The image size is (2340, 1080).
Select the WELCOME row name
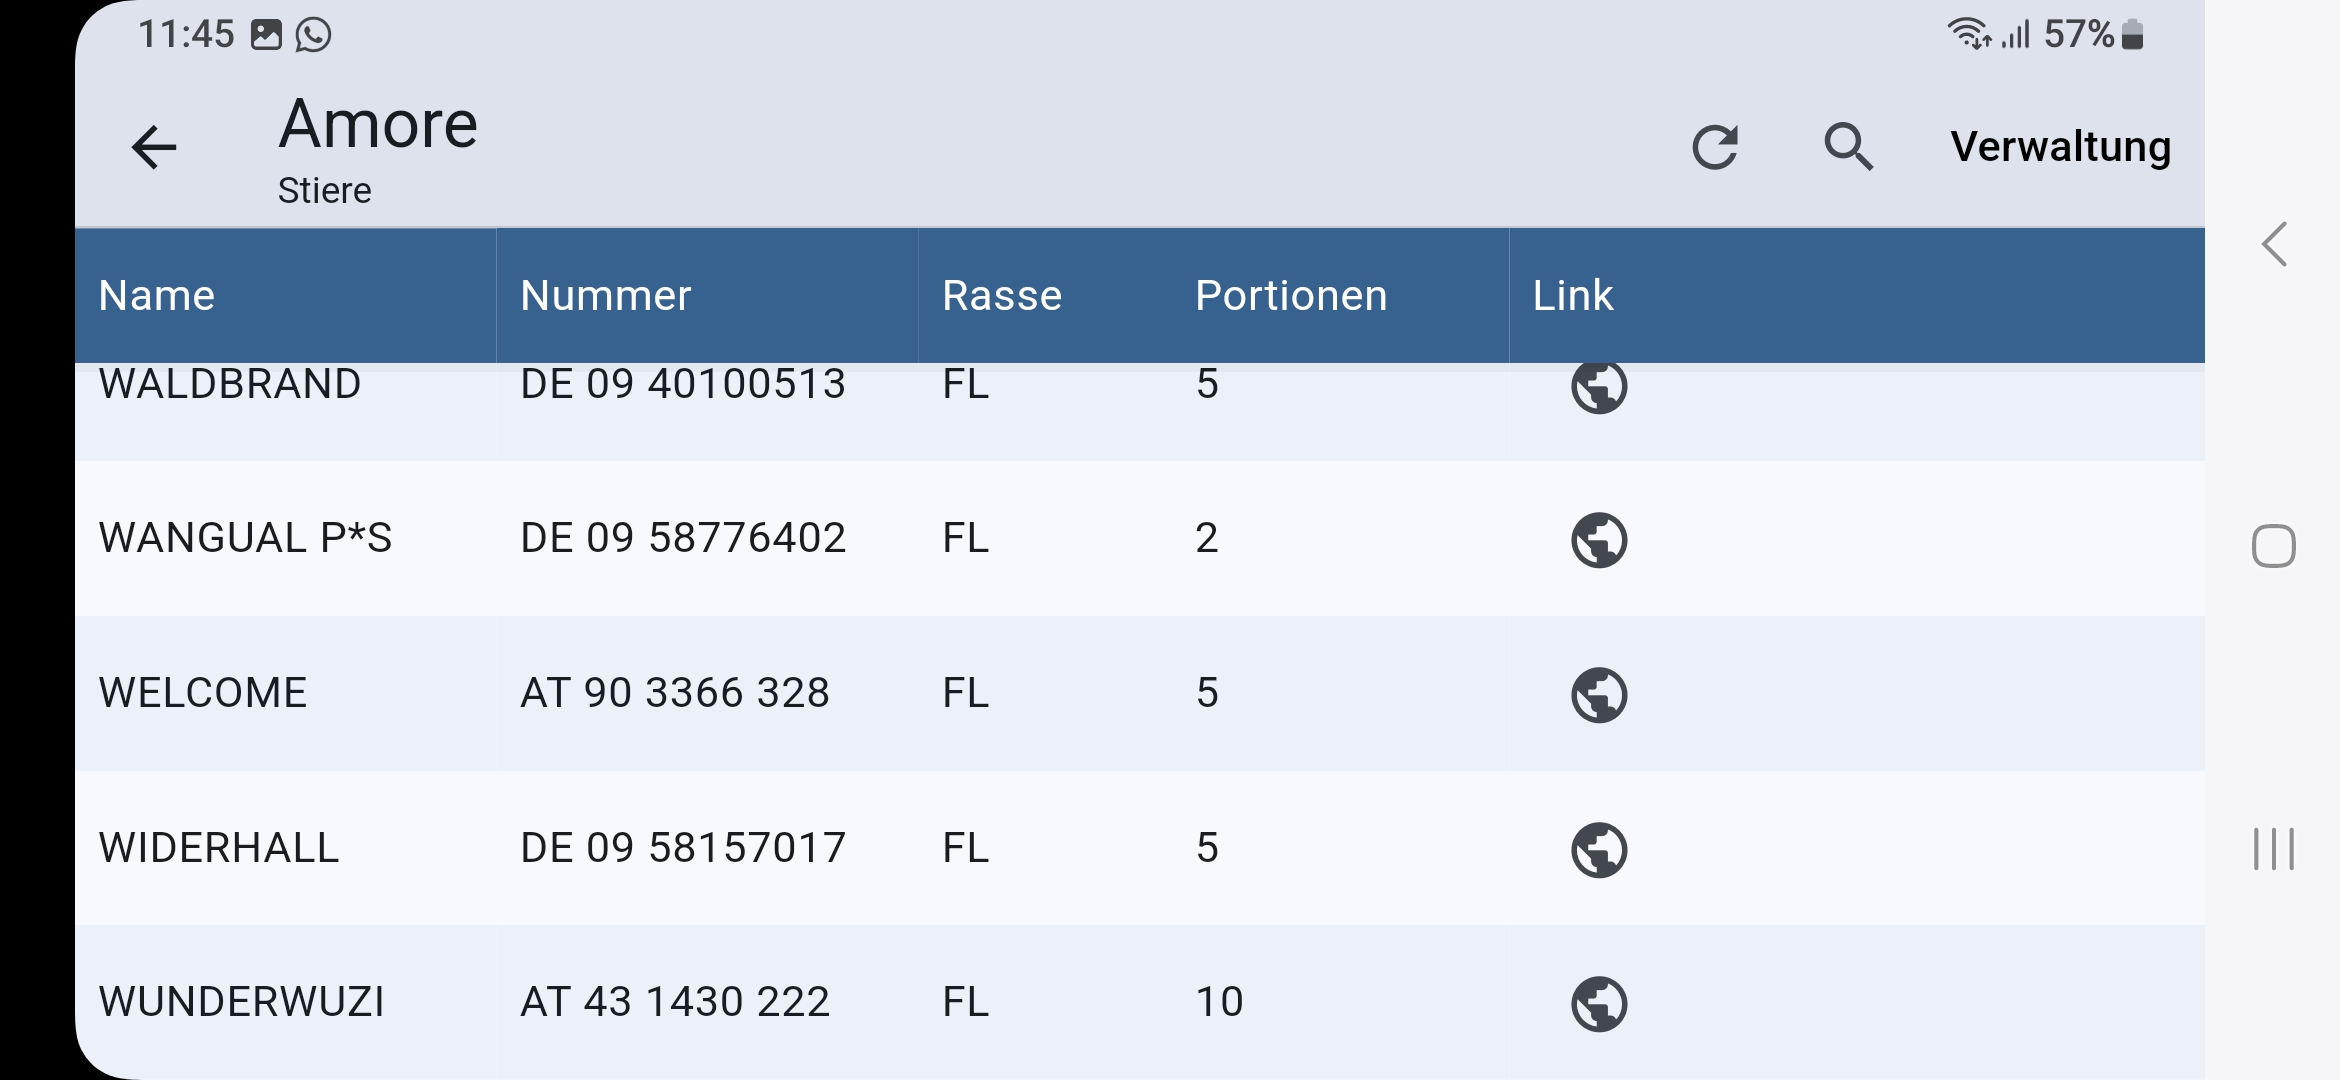pos(203,693)
